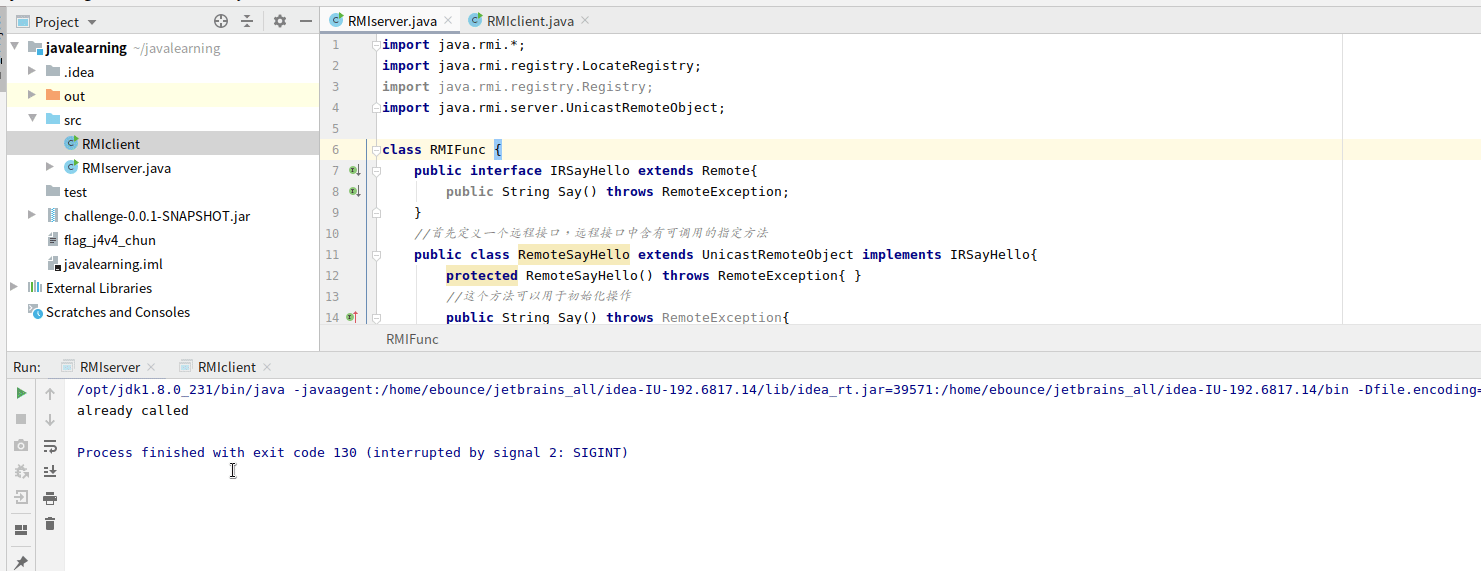Toggle scroll to end in Run console

pos(50,472)
